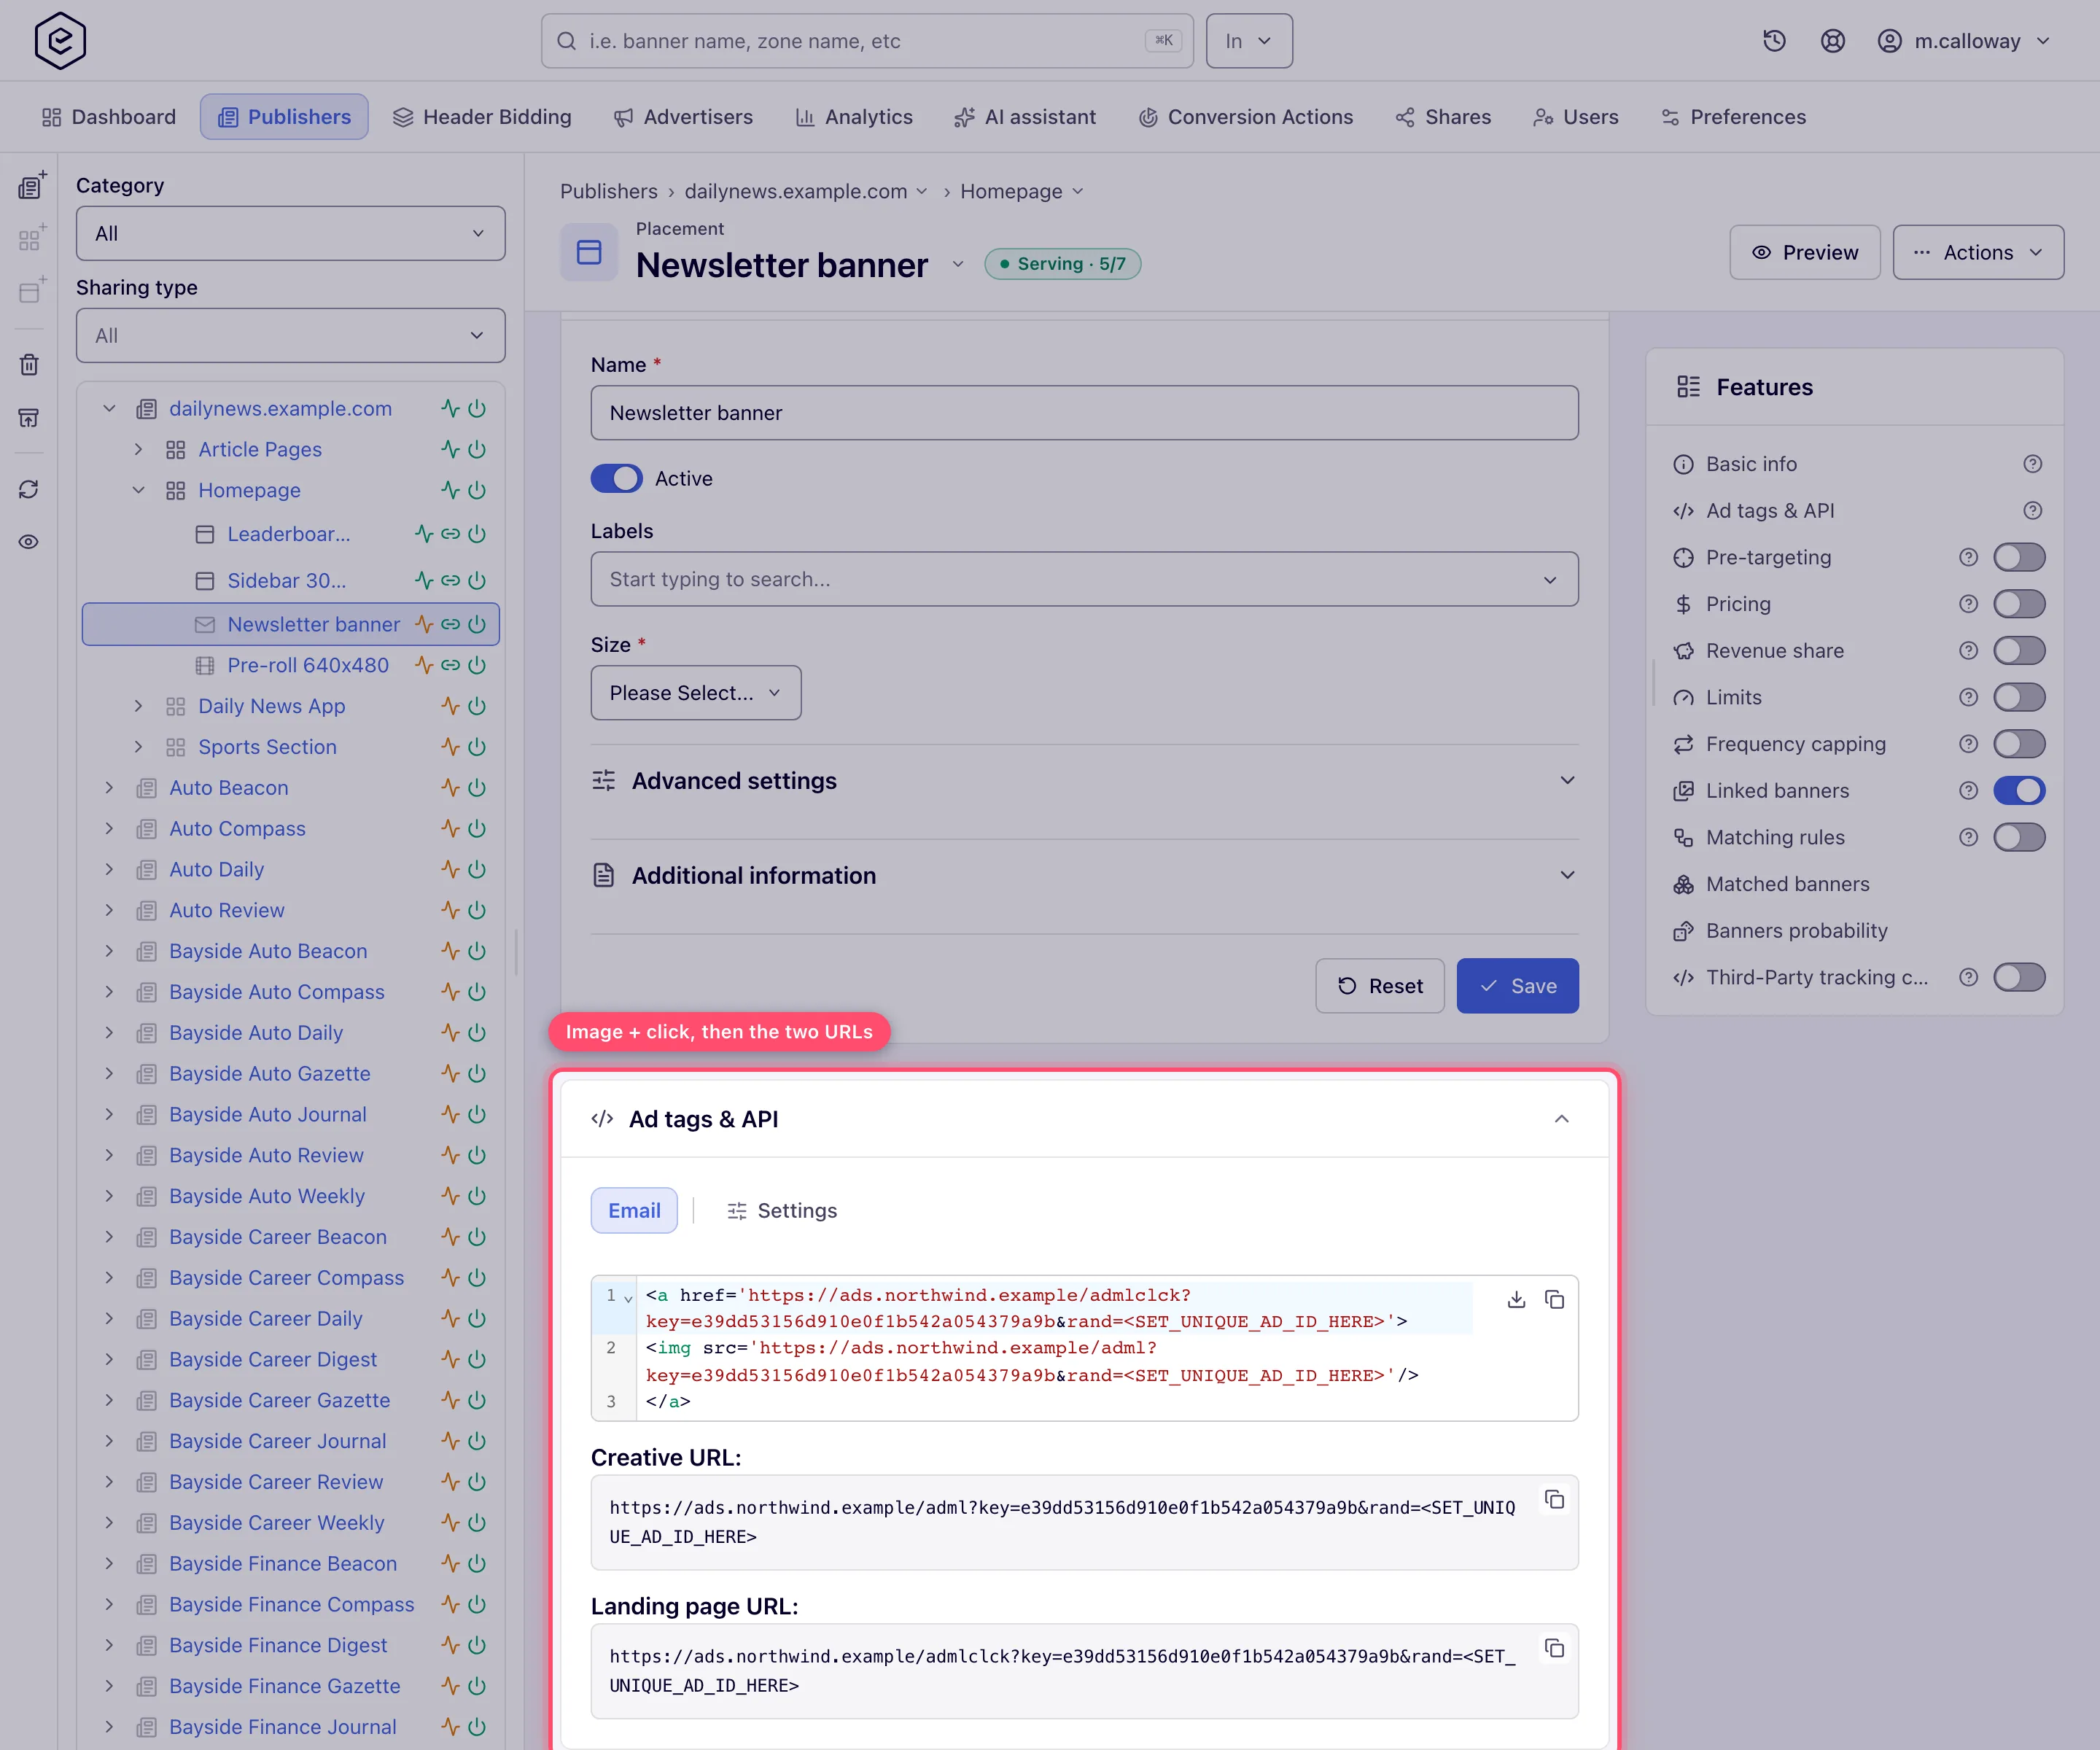Click the Preview button
The height and width of the screenshot is (1750, 2100).
click(x=1804, y=252)
